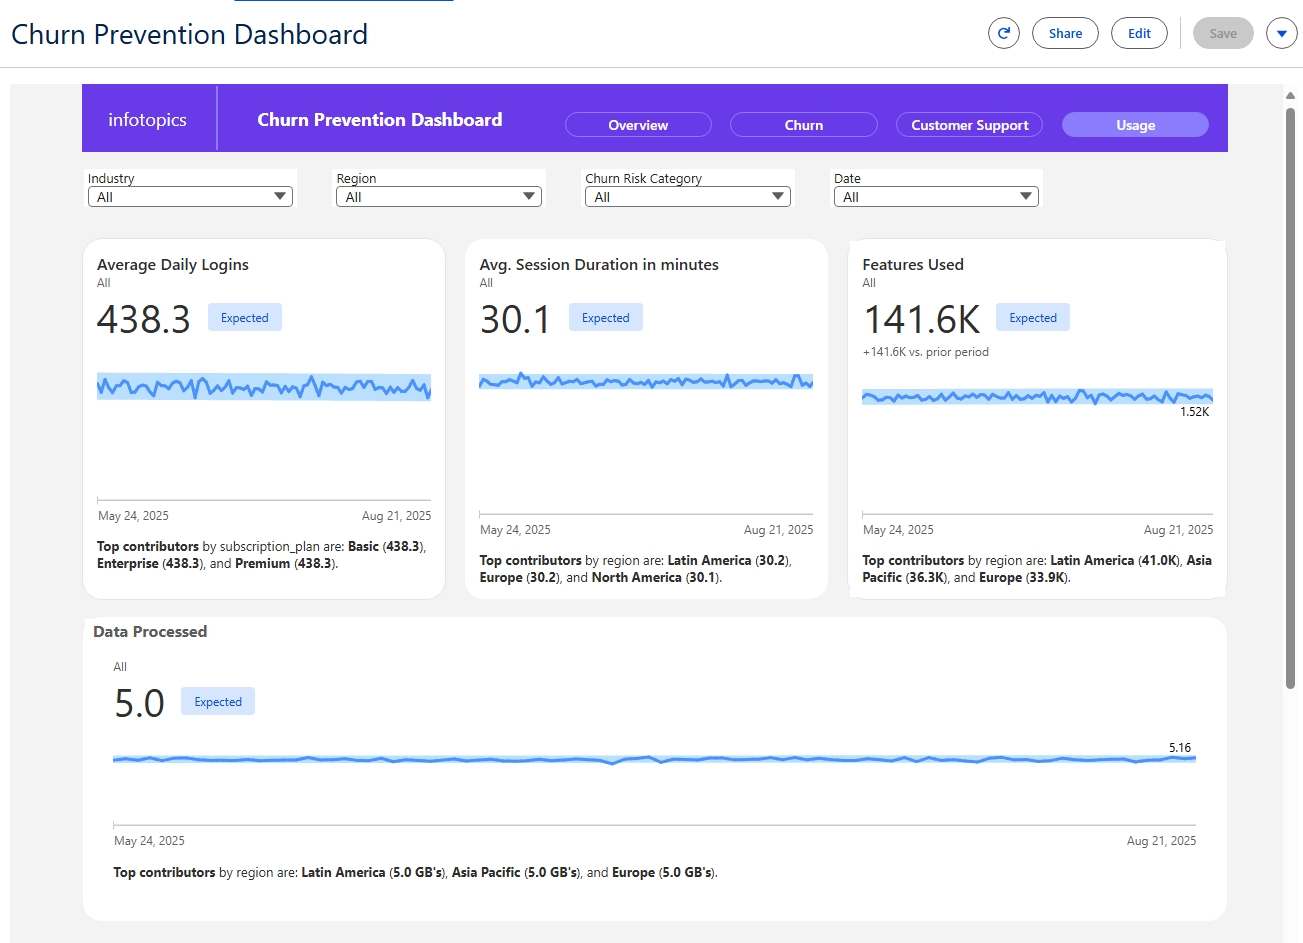Click Top contributors text in Data Processed
This screenshot has width=1303, height=943.
pyautogui.click(x=415, y=873)
